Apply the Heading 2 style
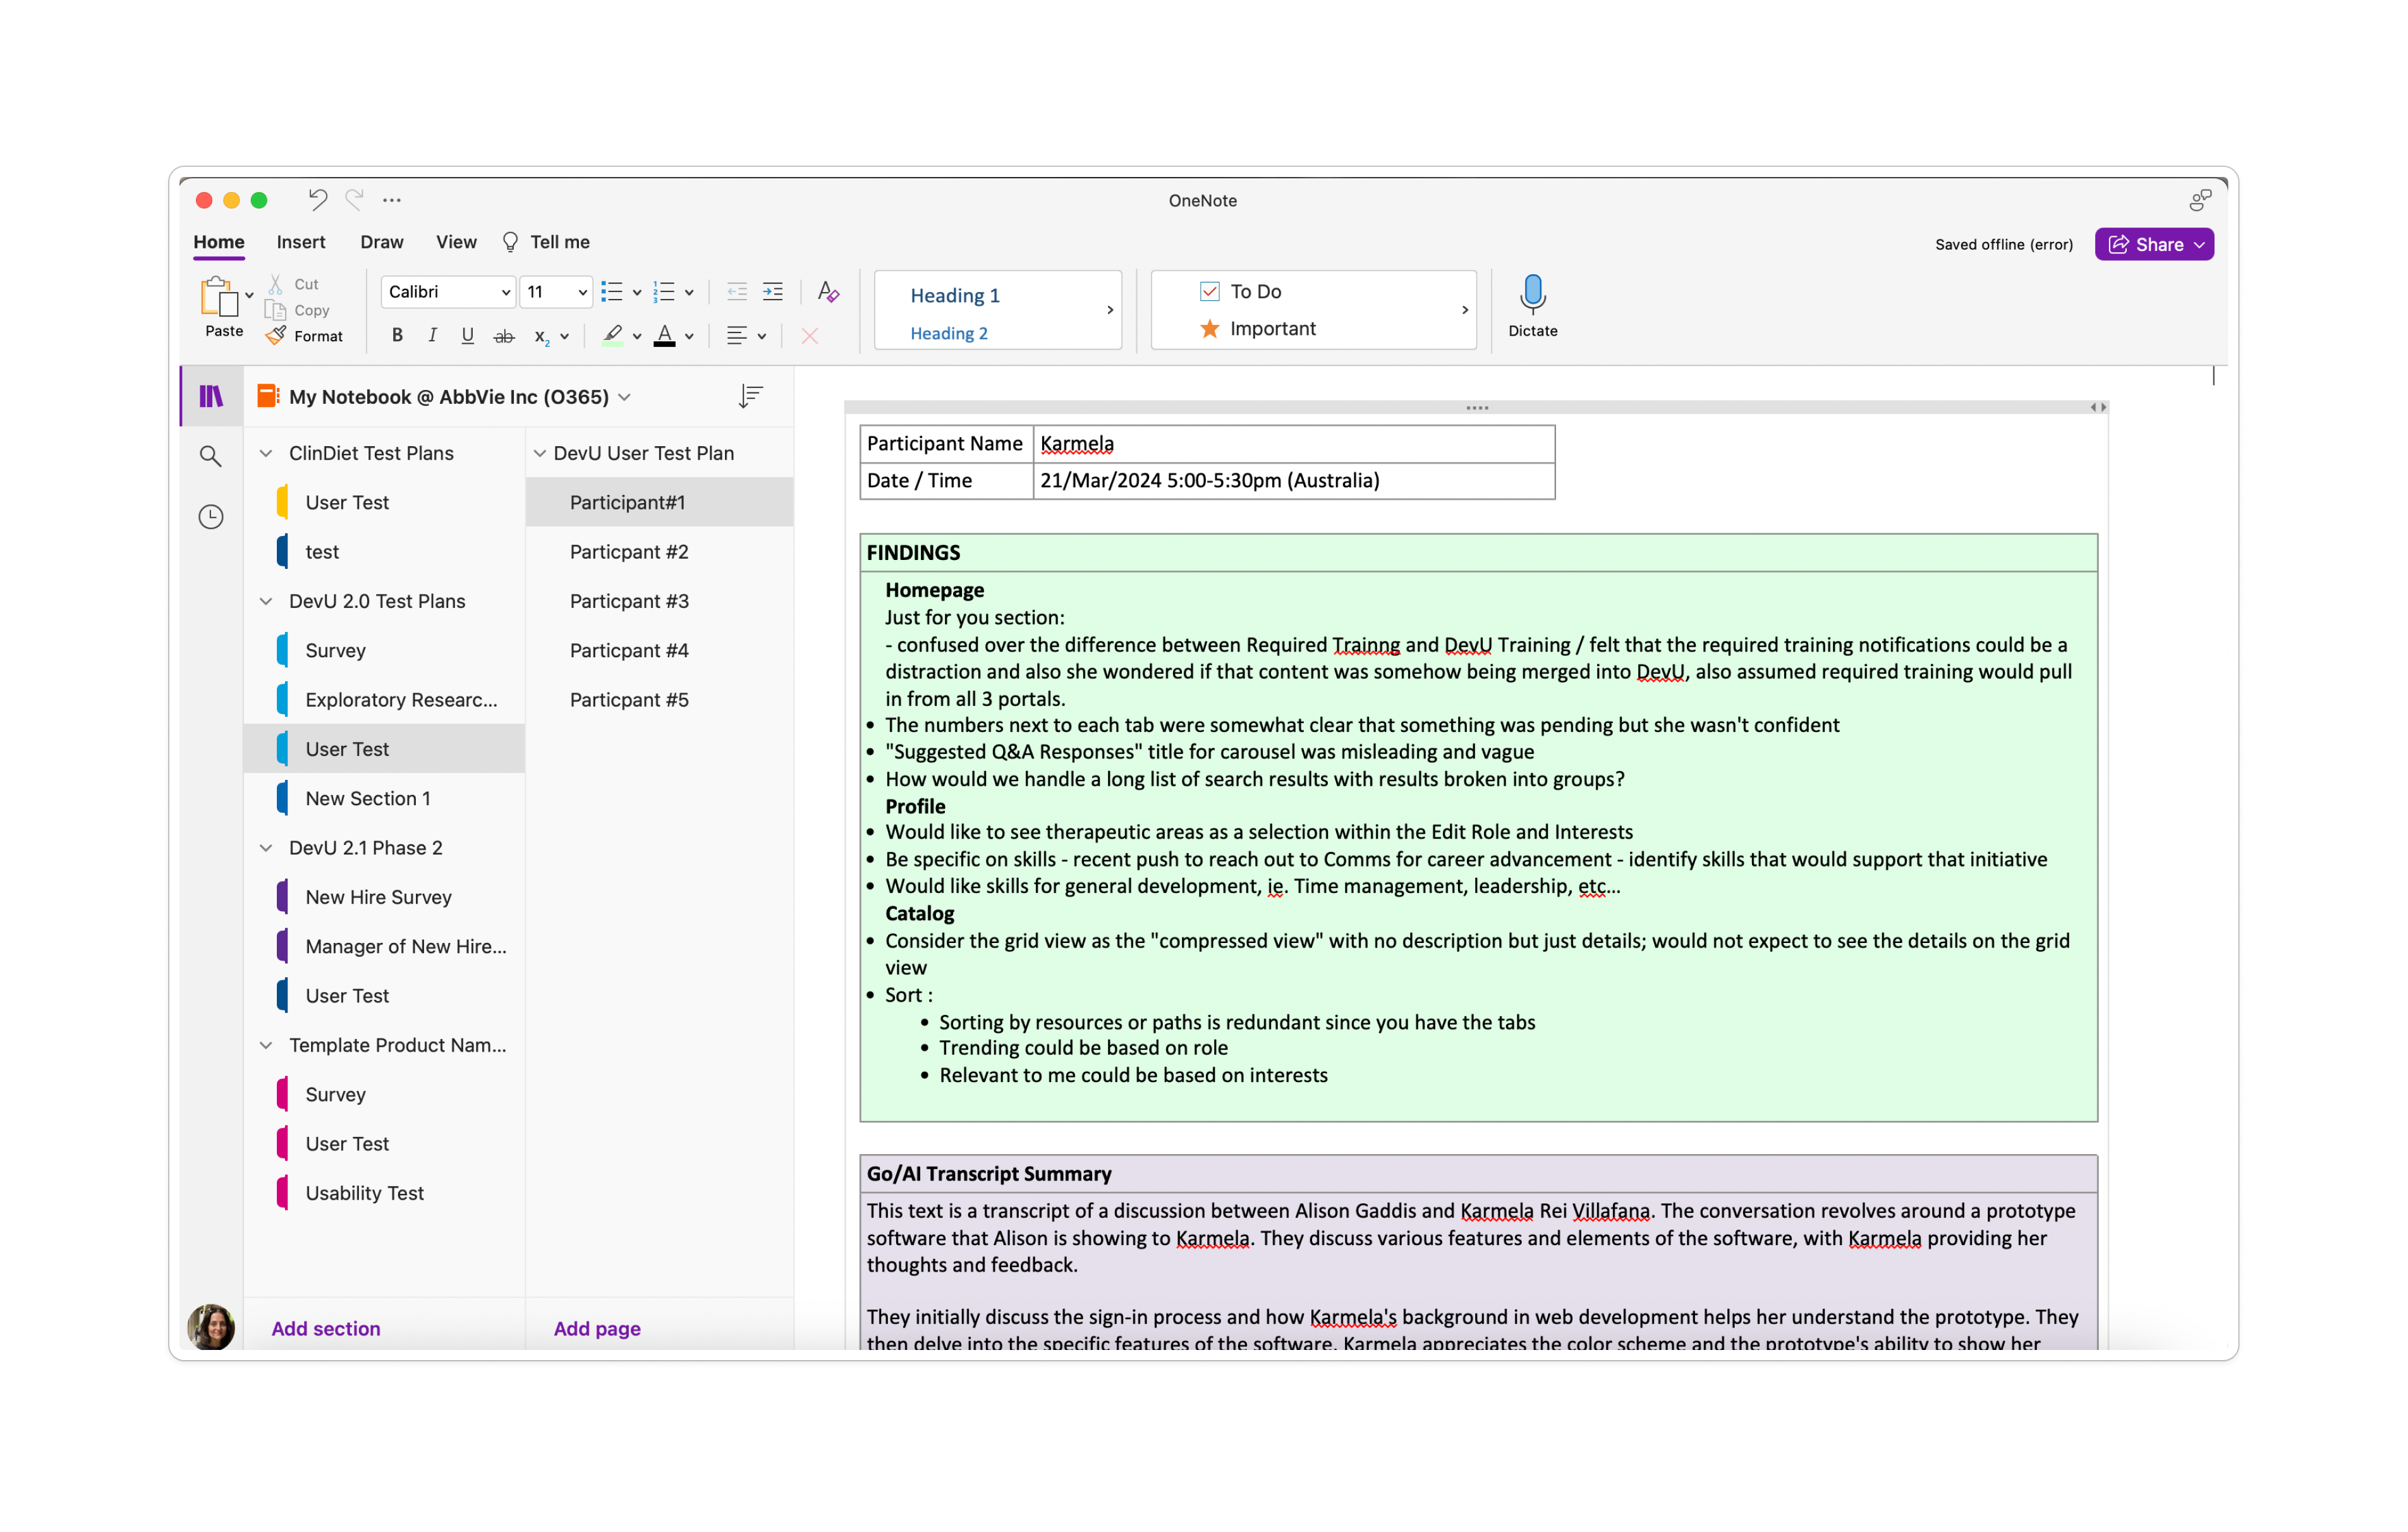 (949, 333)
